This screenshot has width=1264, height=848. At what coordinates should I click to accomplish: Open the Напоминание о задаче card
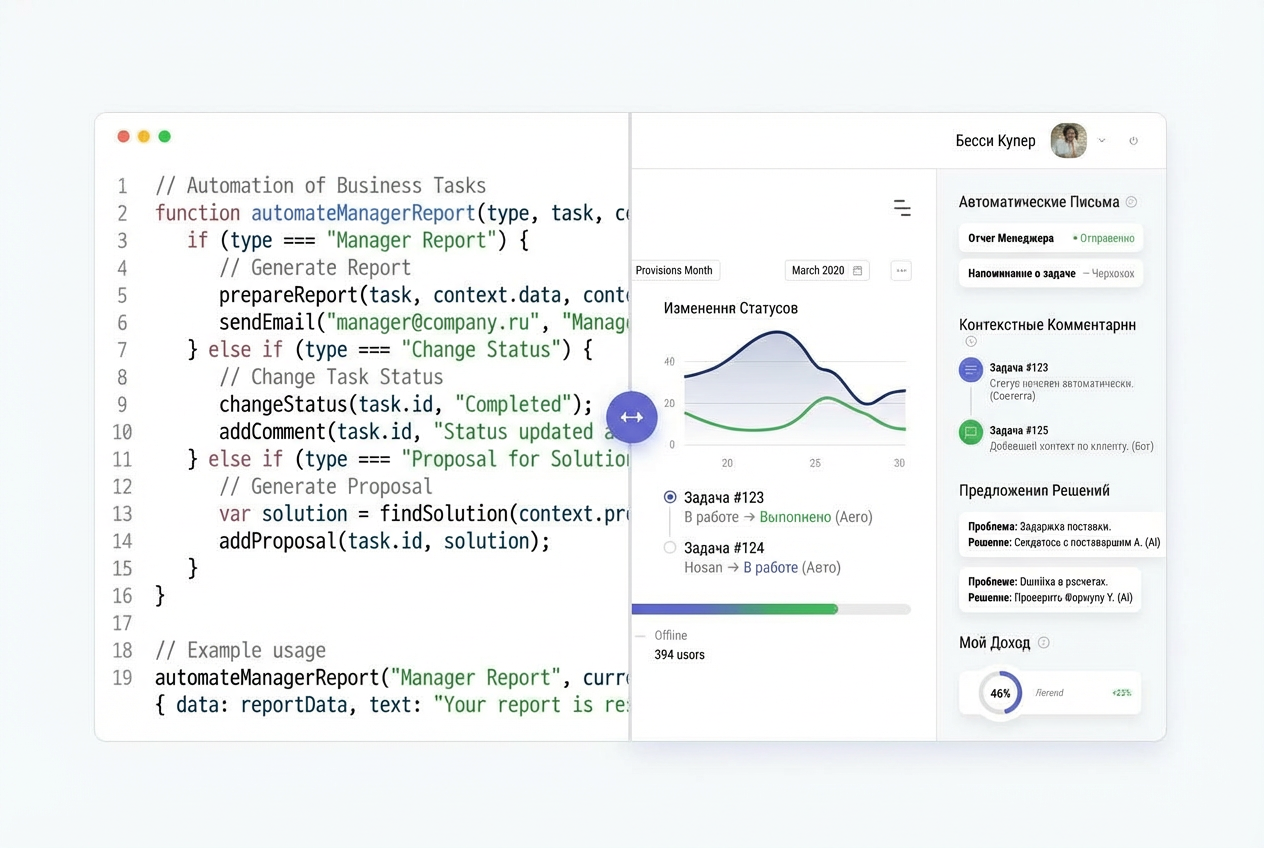[x=1050, y=273]
